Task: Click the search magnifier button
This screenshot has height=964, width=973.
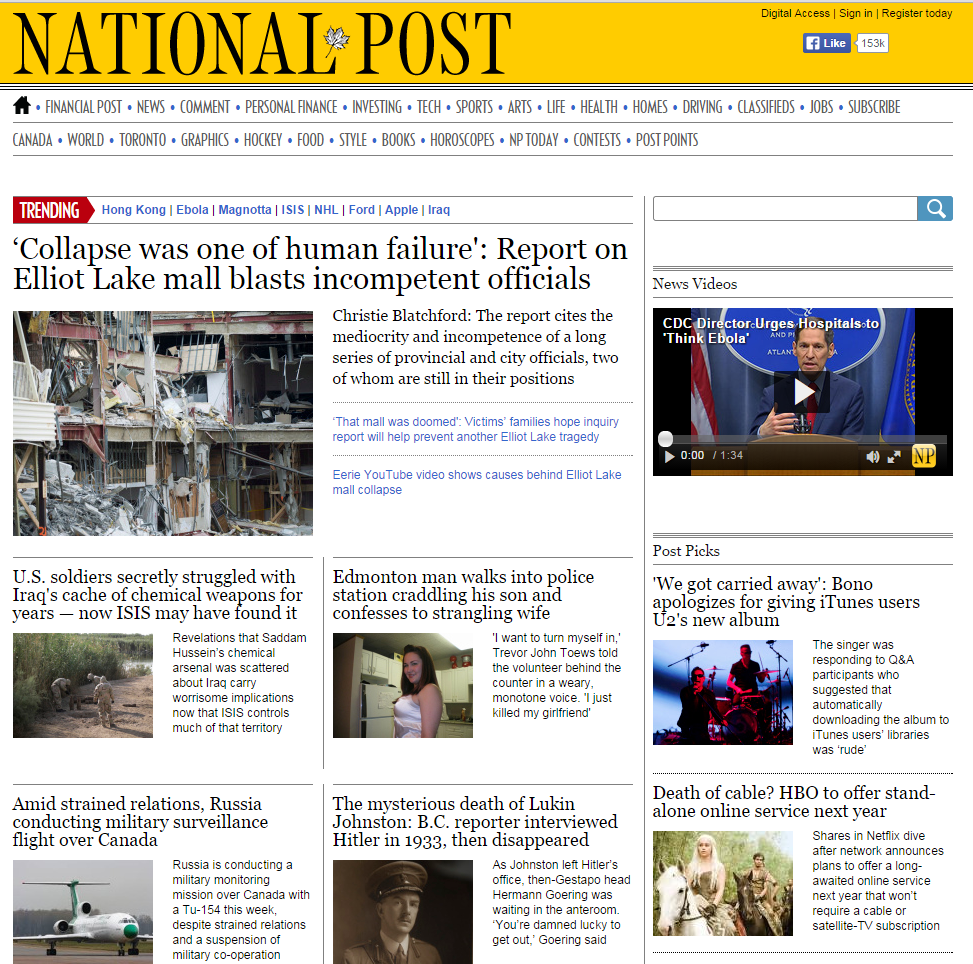Action: click(935, 209)
